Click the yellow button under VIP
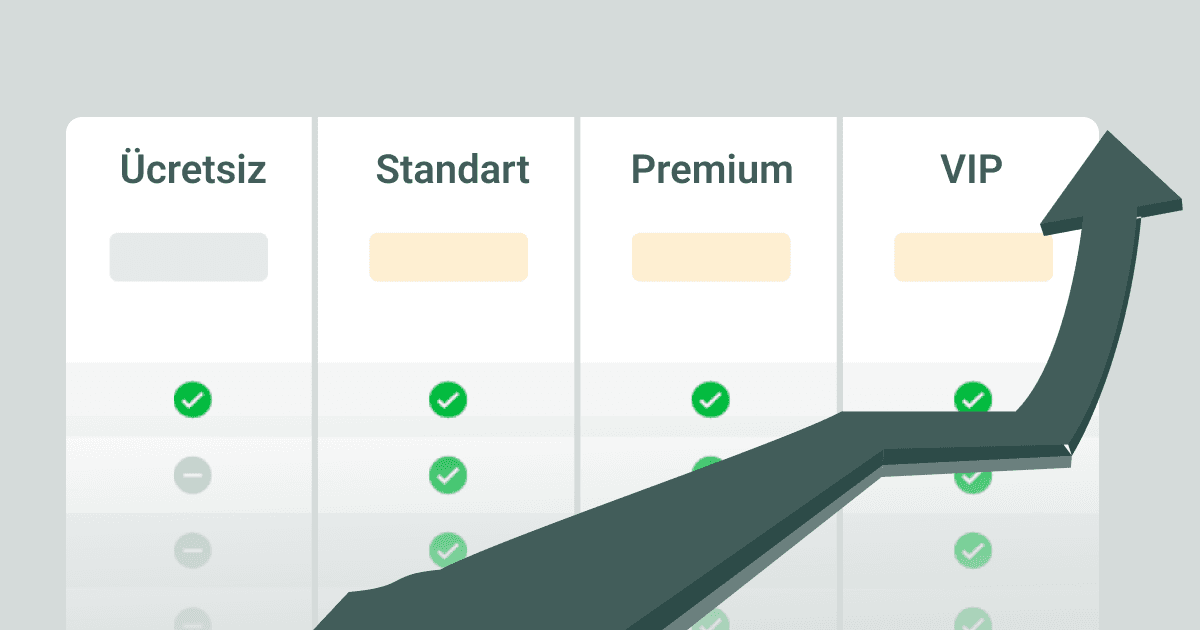The height and width of the screenshot is (630, 1200). (973, 257)
